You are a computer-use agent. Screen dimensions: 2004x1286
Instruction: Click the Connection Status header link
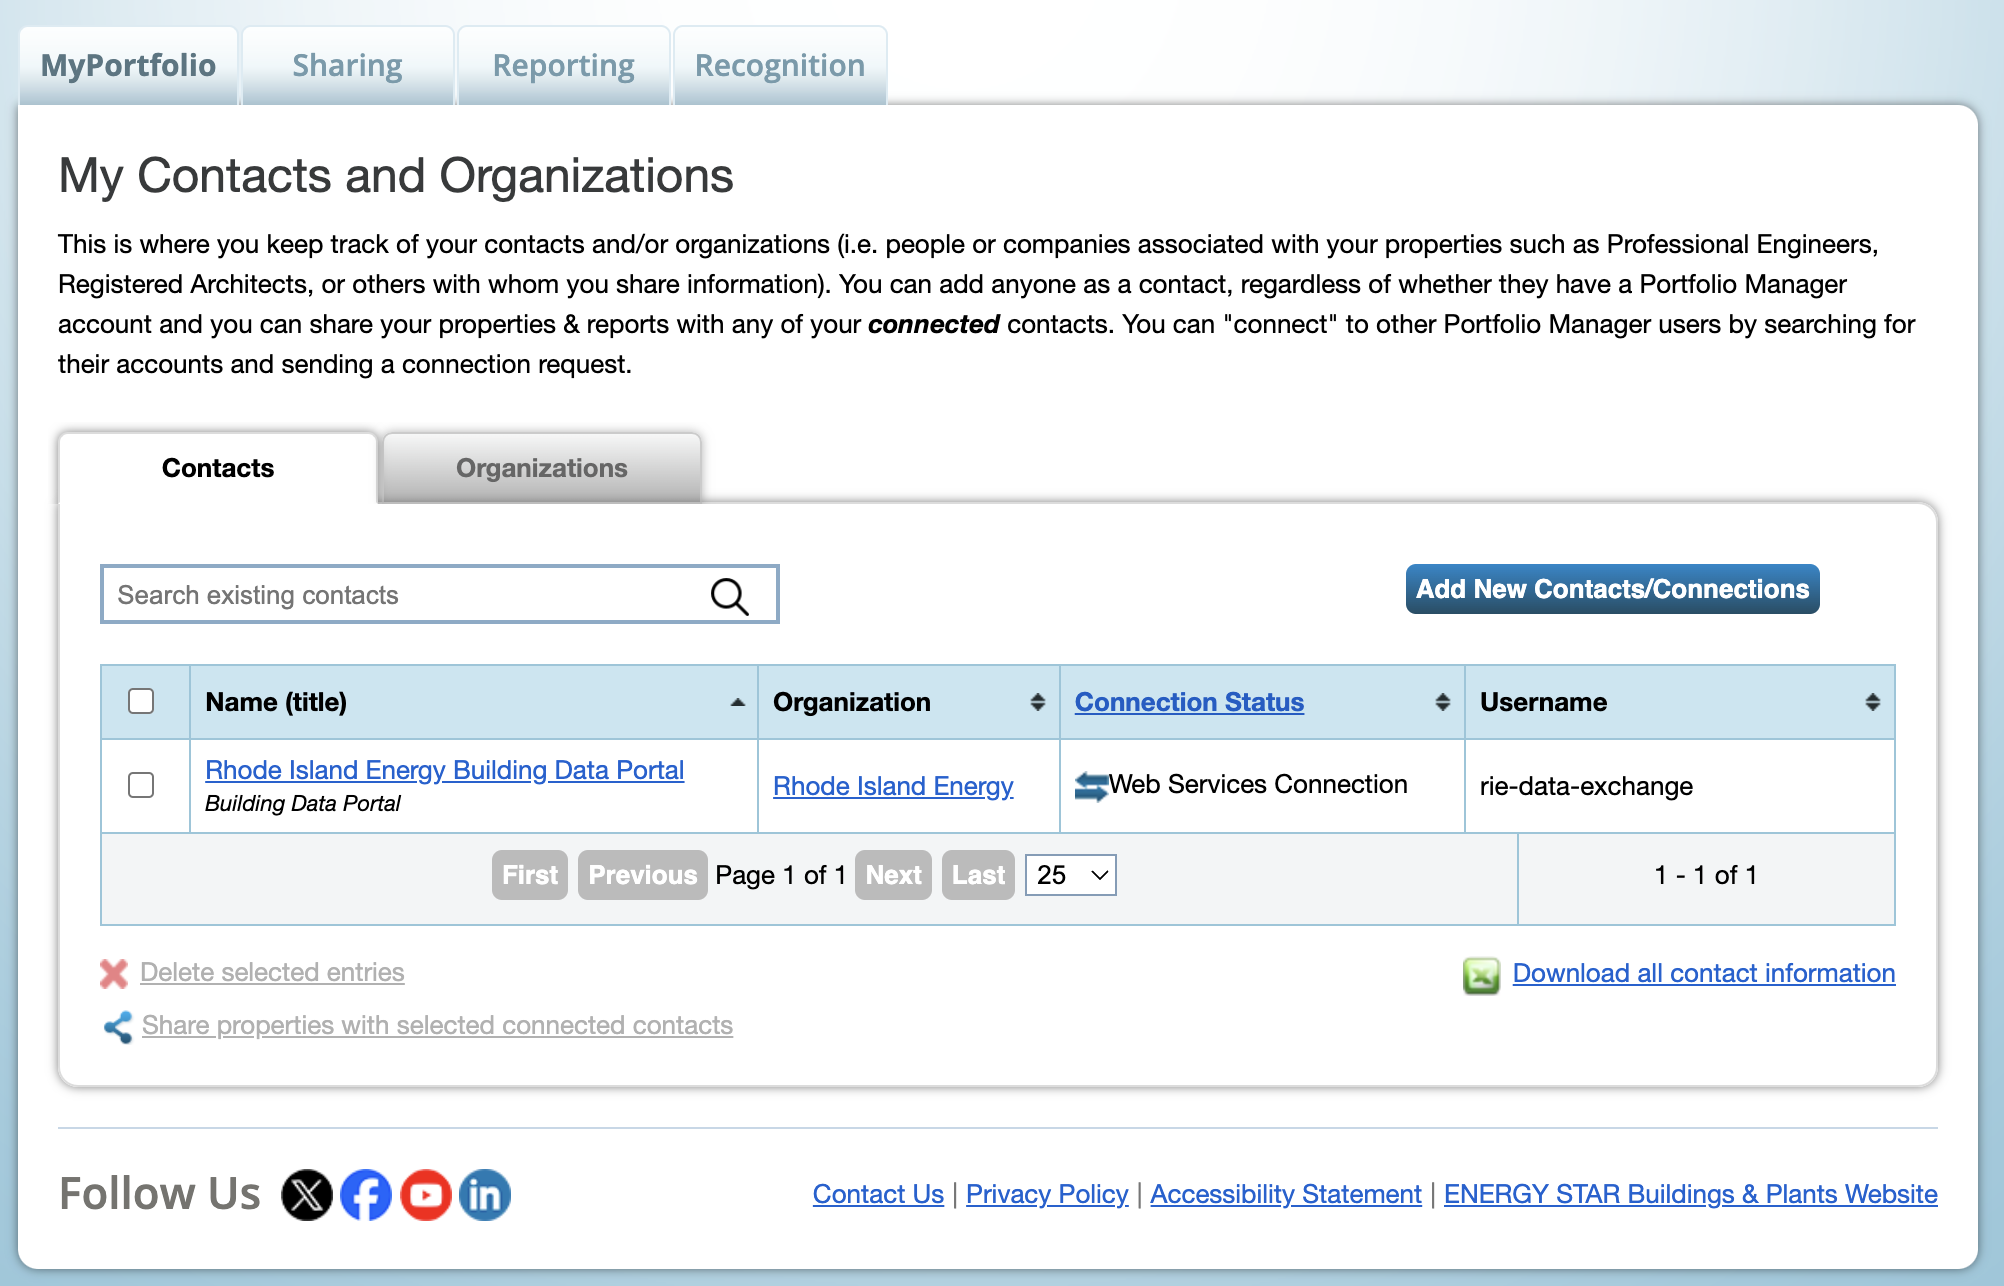coord(1189,702)
